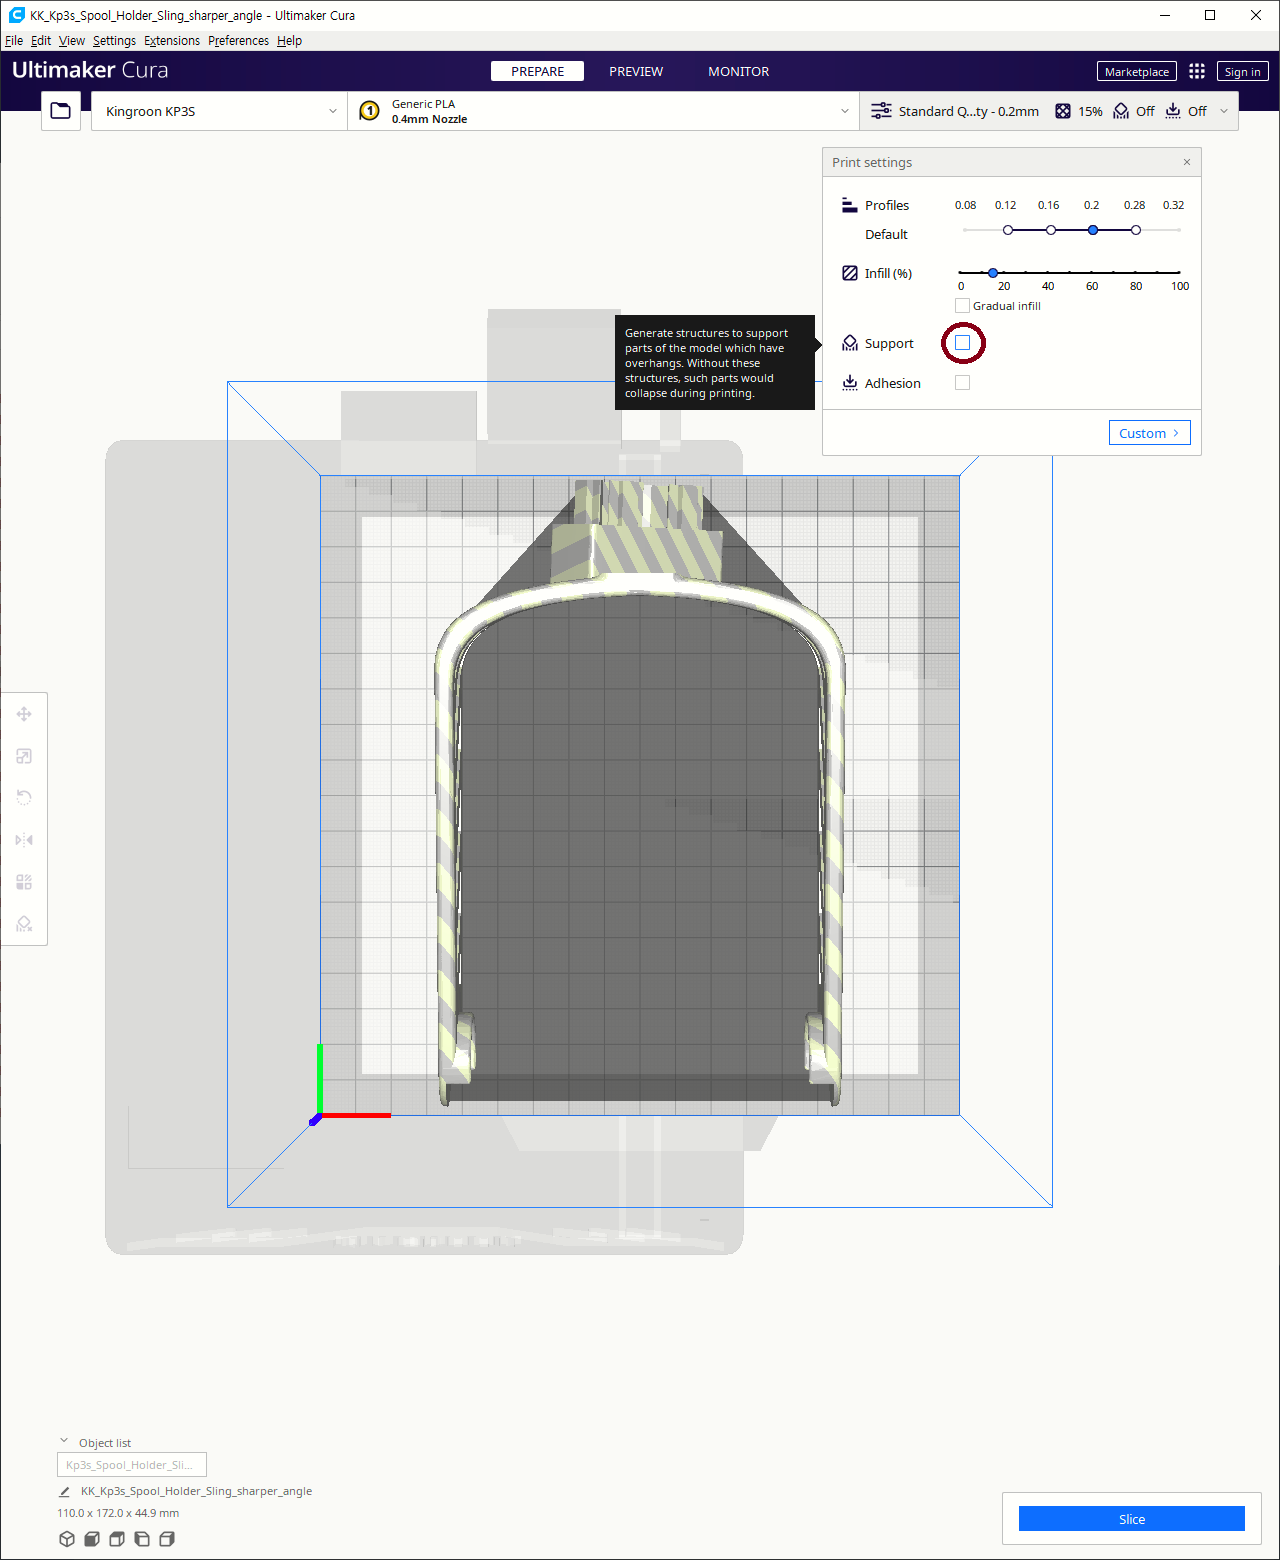The width and height of the screenshot is (1280, 1560).
Task: Collapse the Object list expander
Action: 64,1441
